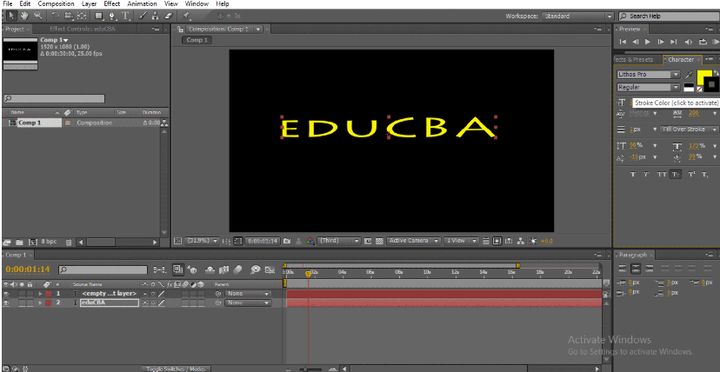Toggle Live Update in timeline header
Image resolution: width=720 pixels, height=372 pixels.
tap(178, 270)
